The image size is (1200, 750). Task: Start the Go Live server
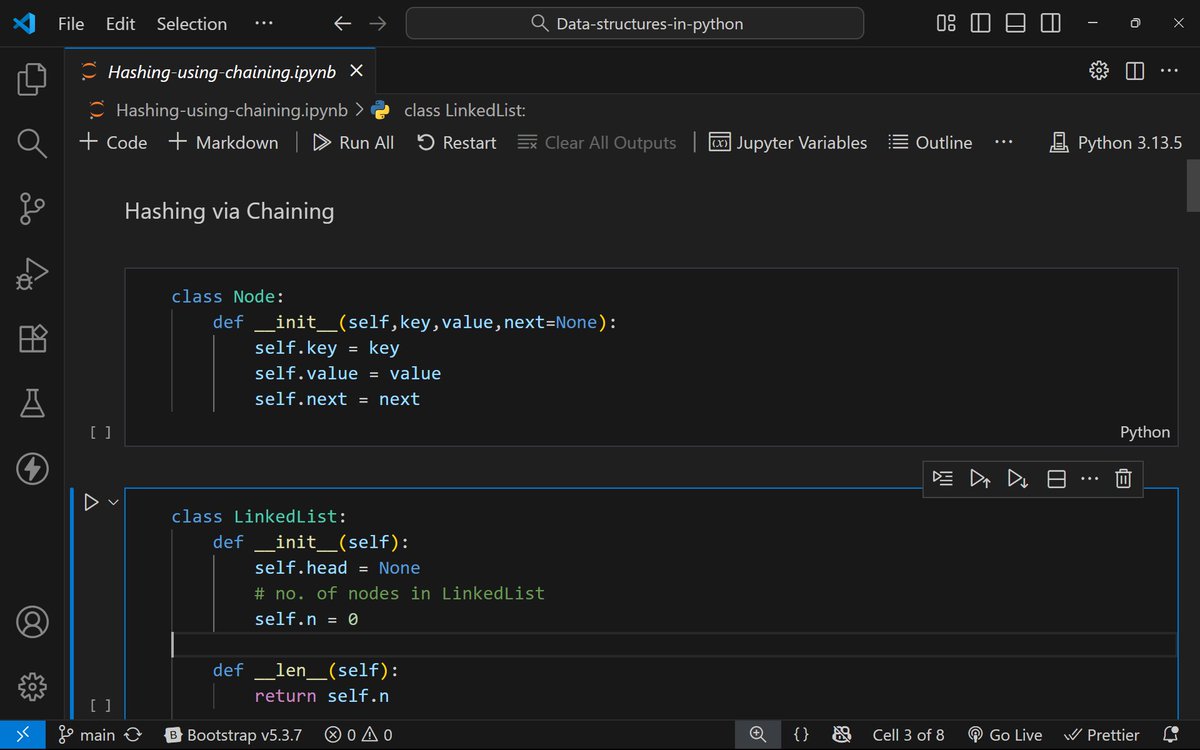[x=1005, y=734]
